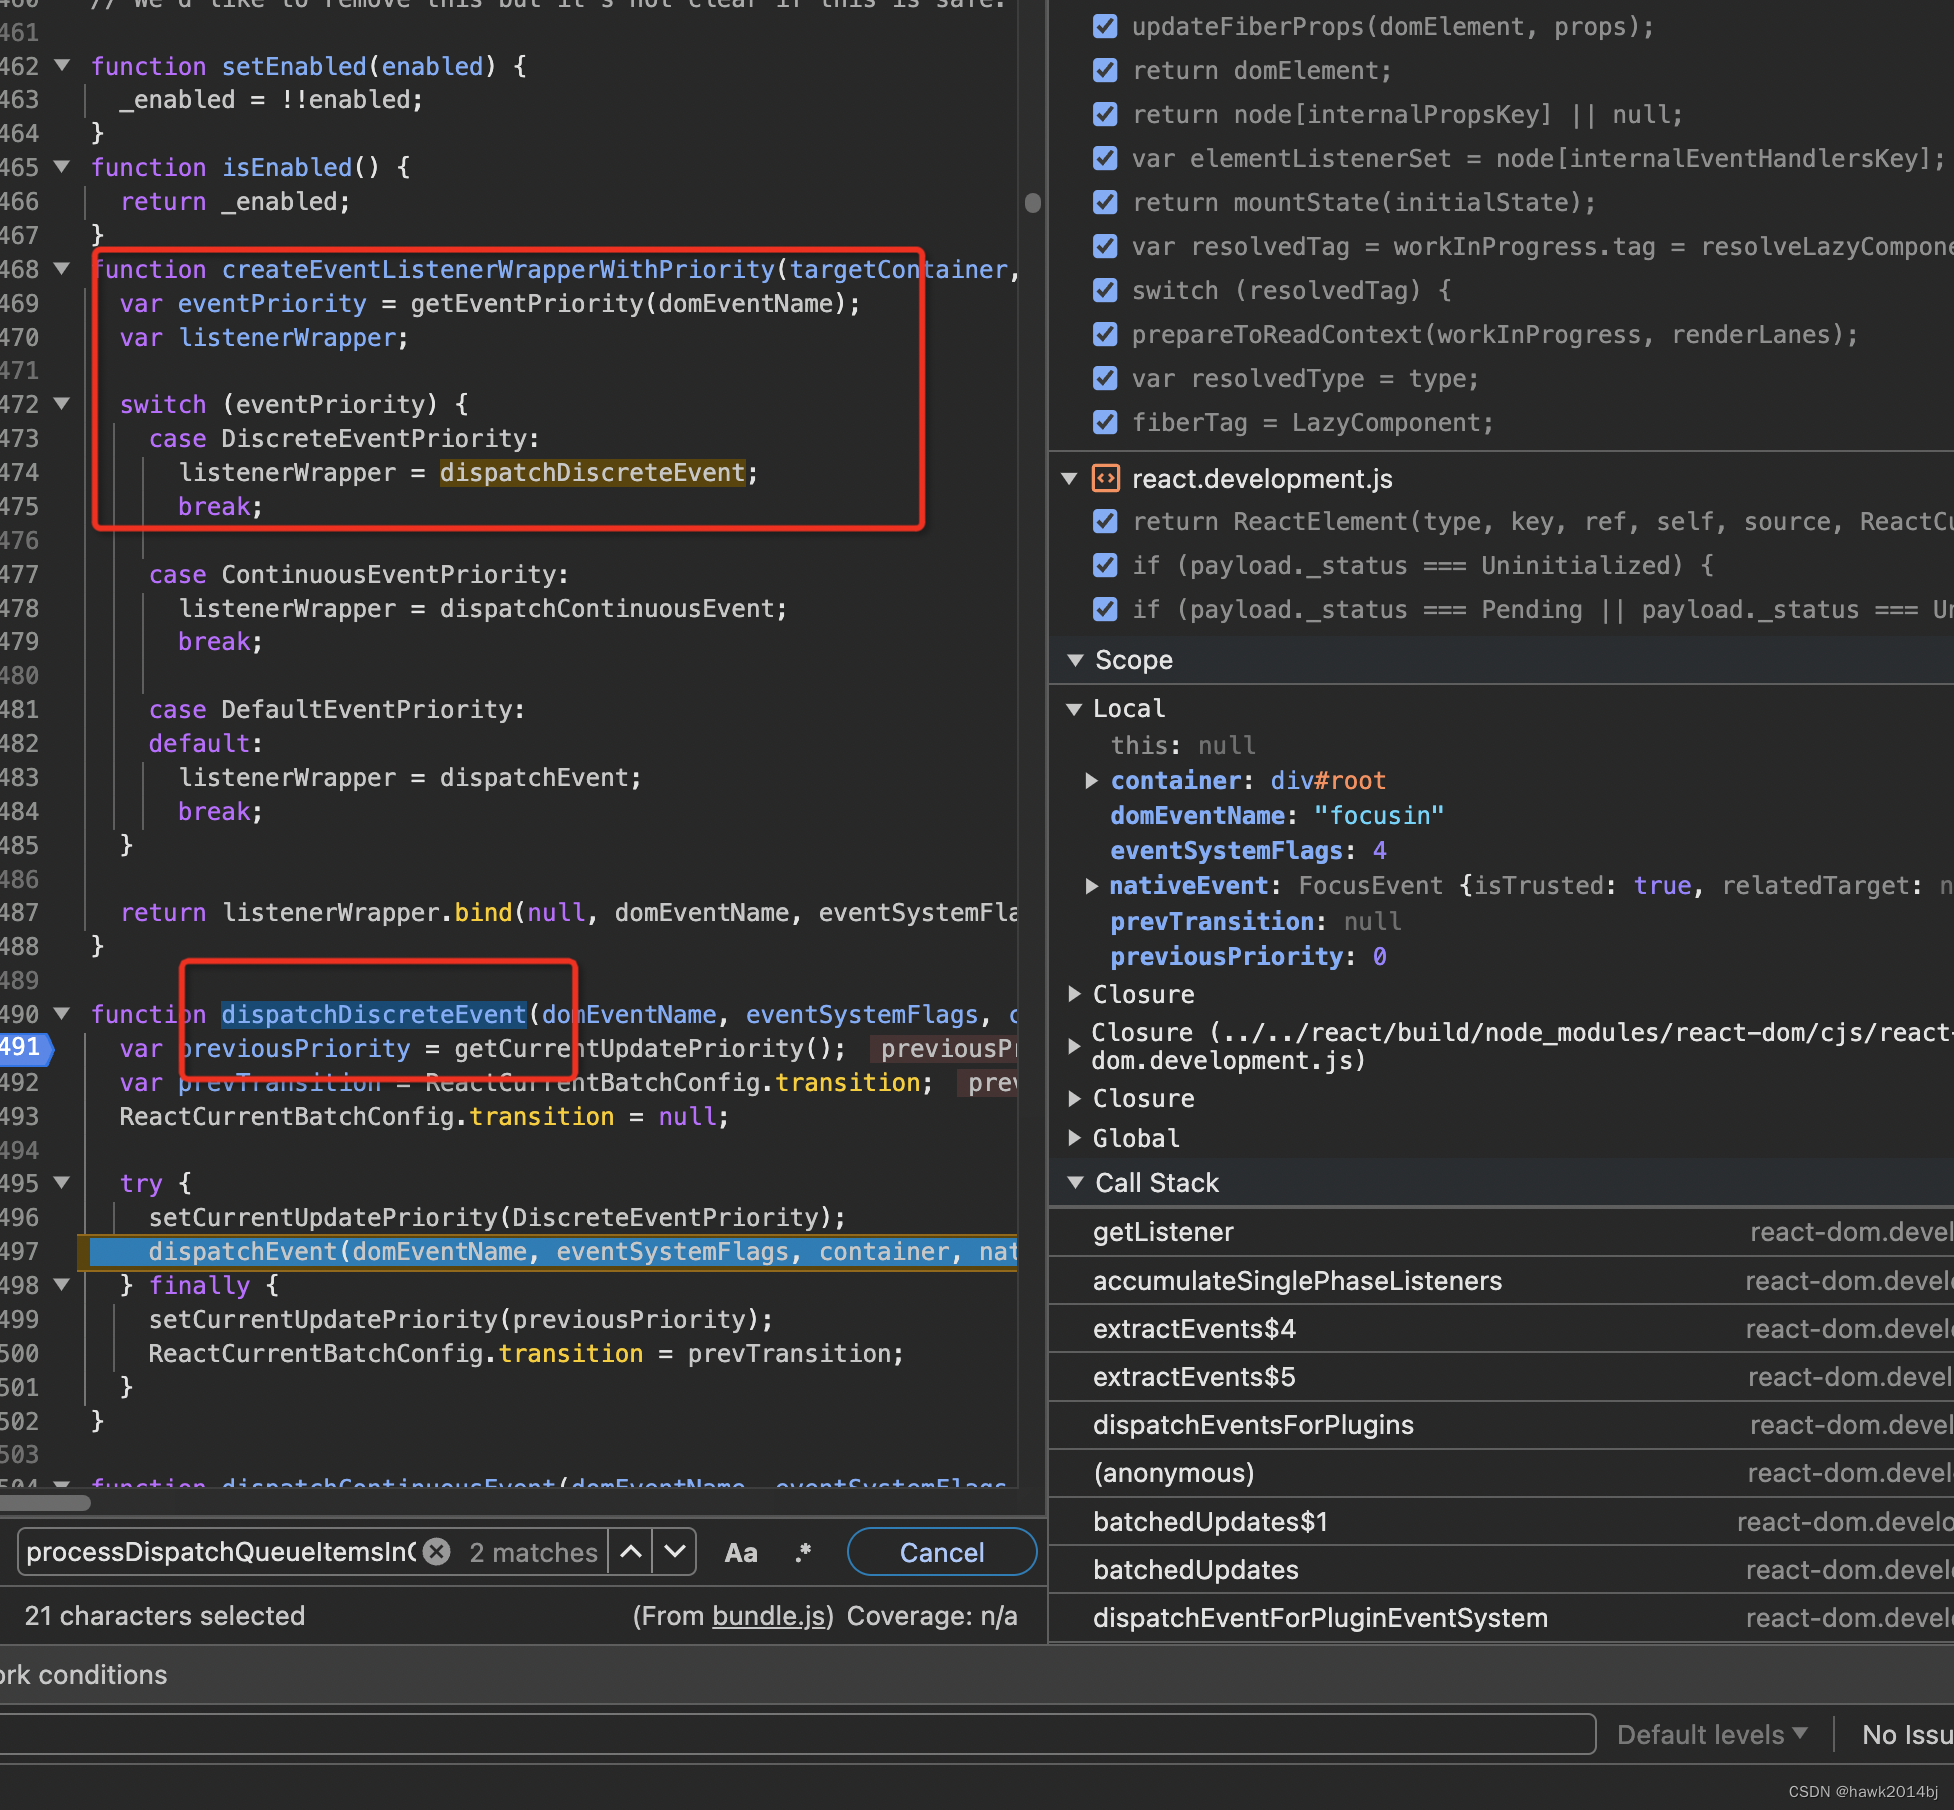Fold the setEnabled function at line 462

point(62,66)
